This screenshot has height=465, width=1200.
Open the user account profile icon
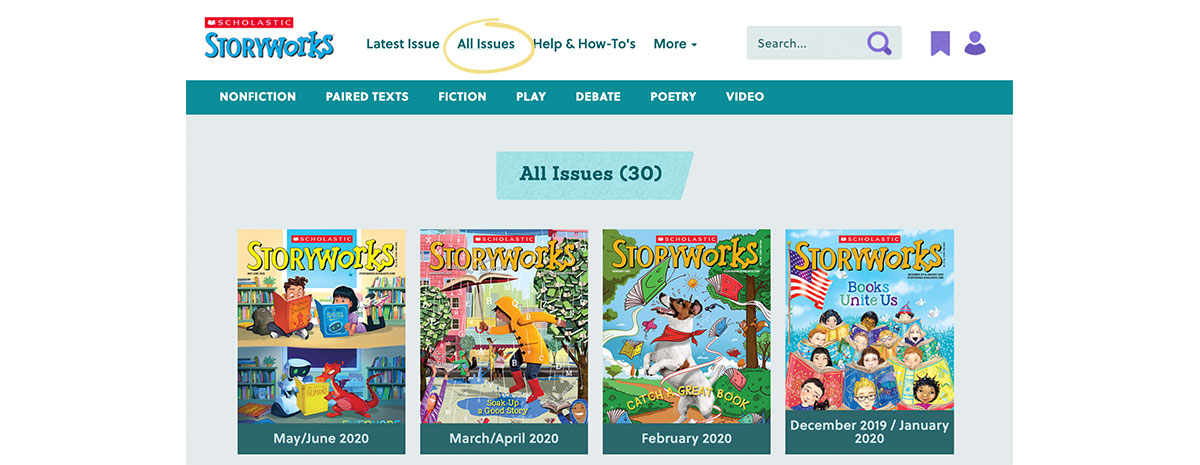(x=975, y=43)
